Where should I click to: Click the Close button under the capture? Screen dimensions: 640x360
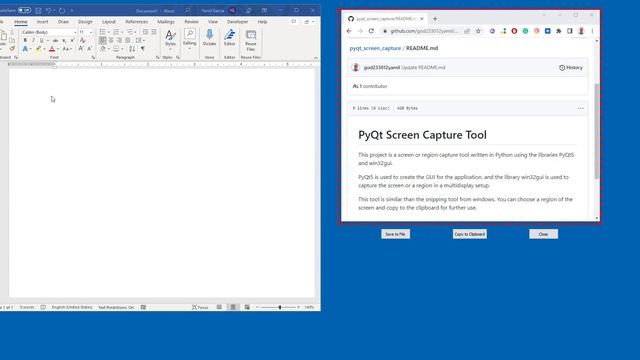tap(543, 234)
